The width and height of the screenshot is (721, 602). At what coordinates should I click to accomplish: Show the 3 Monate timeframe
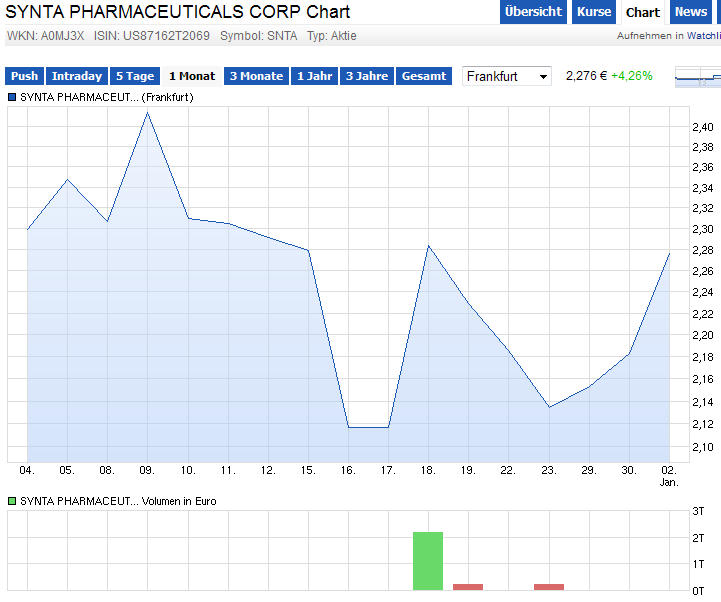256,76
